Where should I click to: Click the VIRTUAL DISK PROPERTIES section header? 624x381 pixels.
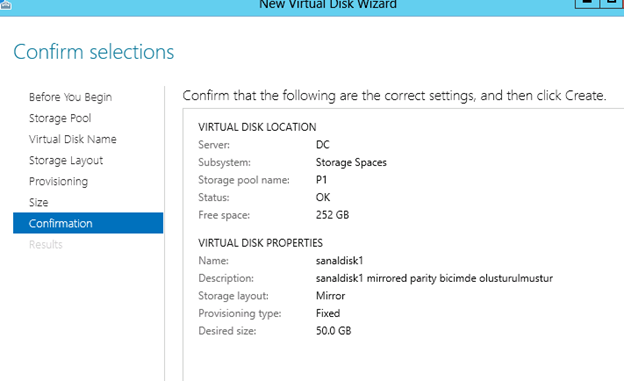tap(260, 243)
